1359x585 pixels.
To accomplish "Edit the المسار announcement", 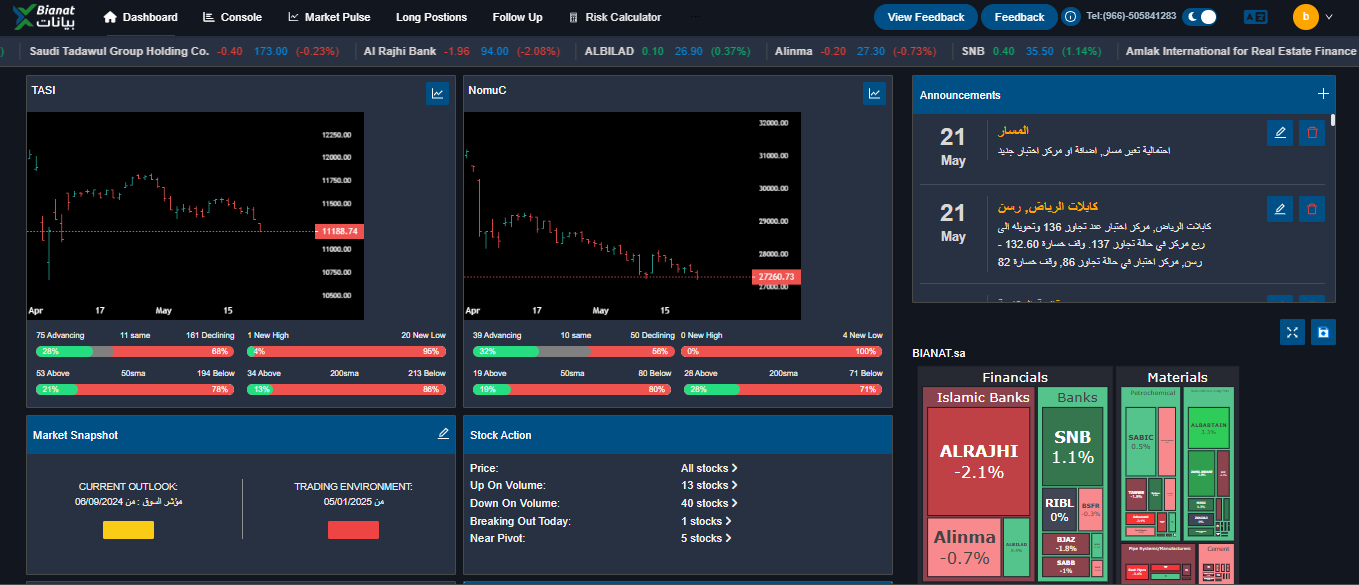I will coord(1278,132).
